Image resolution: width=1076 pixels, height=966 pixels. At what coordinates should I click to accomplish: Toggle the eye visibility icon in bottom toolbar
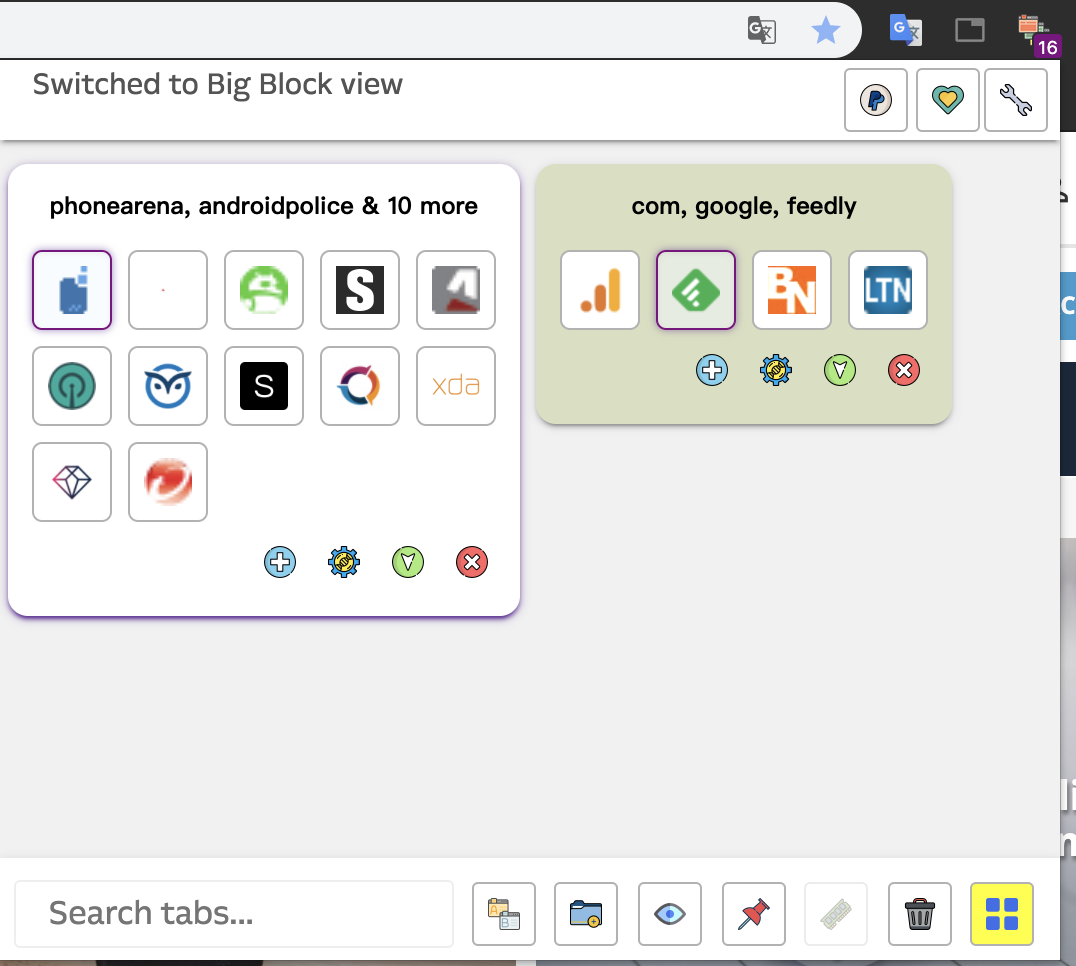[669, 913]
